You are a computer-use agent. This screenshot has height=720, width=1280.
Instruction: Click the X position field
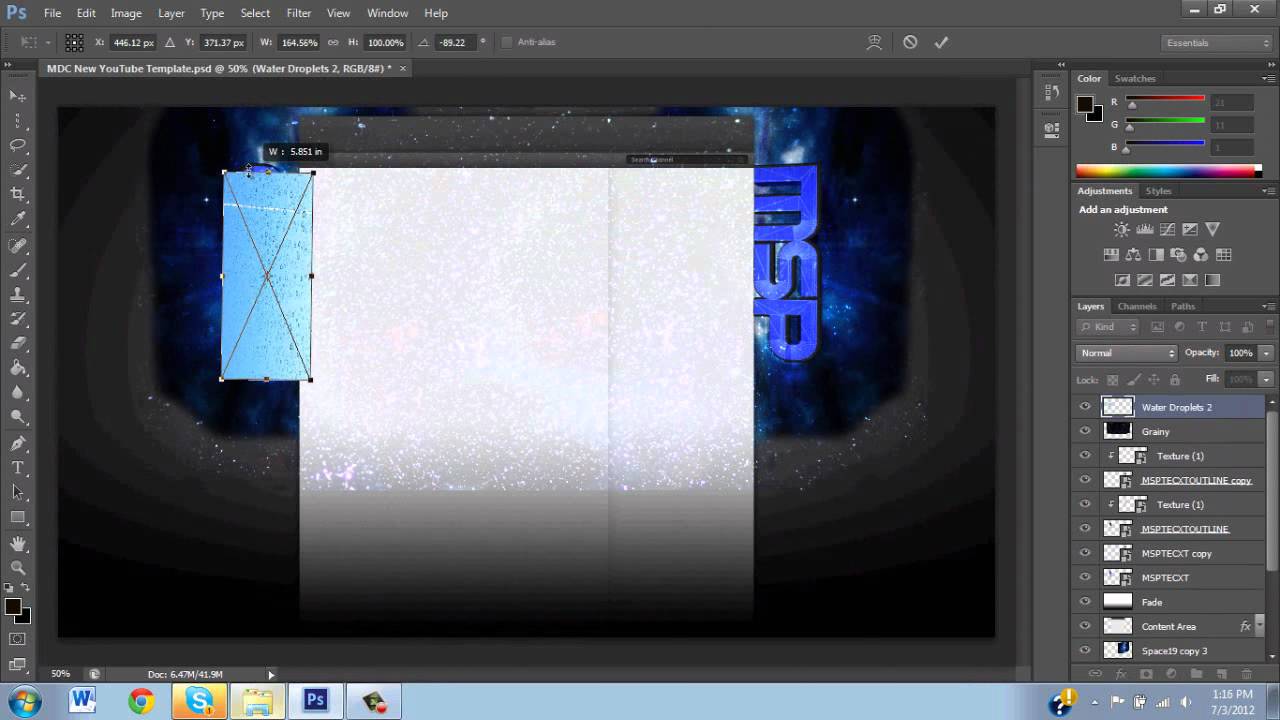coord(133,42)
